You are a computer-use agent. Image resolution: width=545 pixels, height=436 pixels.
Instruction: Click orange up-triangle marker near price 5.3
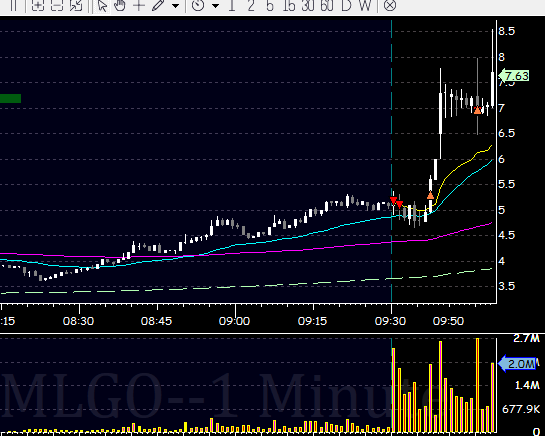tap(430, 195)
